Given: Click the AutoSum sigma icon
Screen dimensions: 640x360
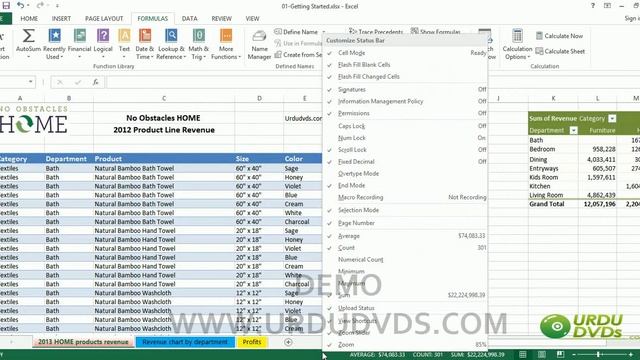Looking at the screenshot, I should (28, 36).
